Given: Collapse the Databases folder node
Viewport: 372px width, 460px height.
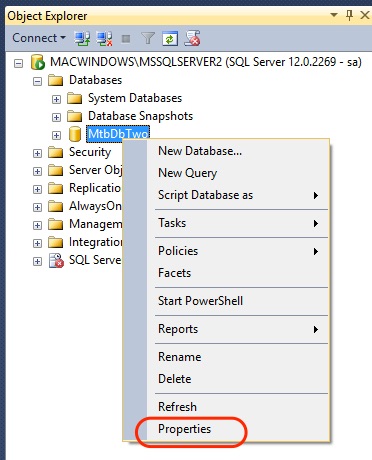Looking at the screenshot, I should (37, 81).
